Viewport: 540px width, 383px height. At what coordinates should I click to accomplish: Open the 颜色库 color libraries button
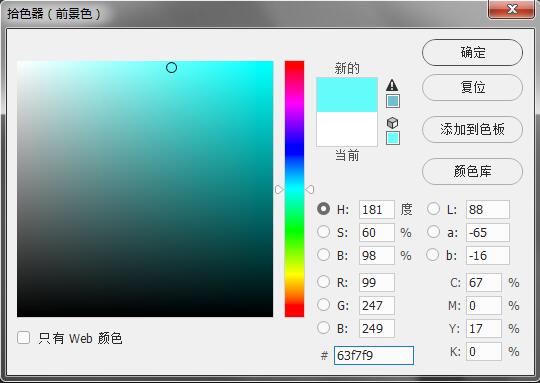click(x=472, y=172)
